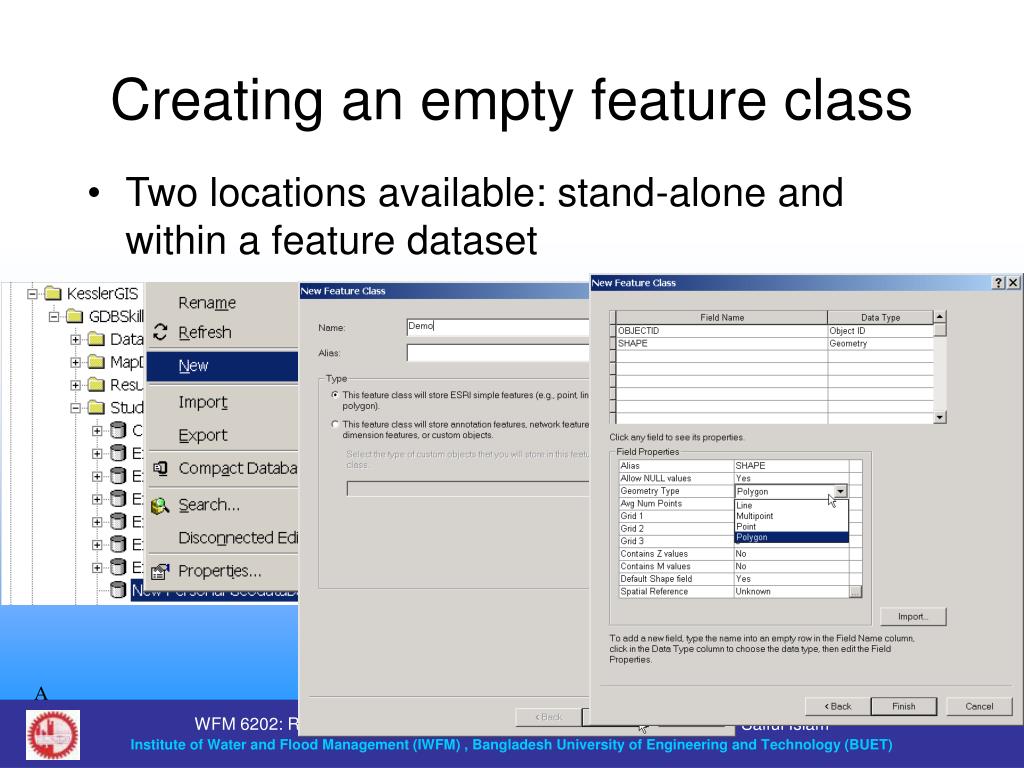Click the KesslerGIS folder icon
The width and height of the screenshot is (1024, 768).
[x=53, y=293]
